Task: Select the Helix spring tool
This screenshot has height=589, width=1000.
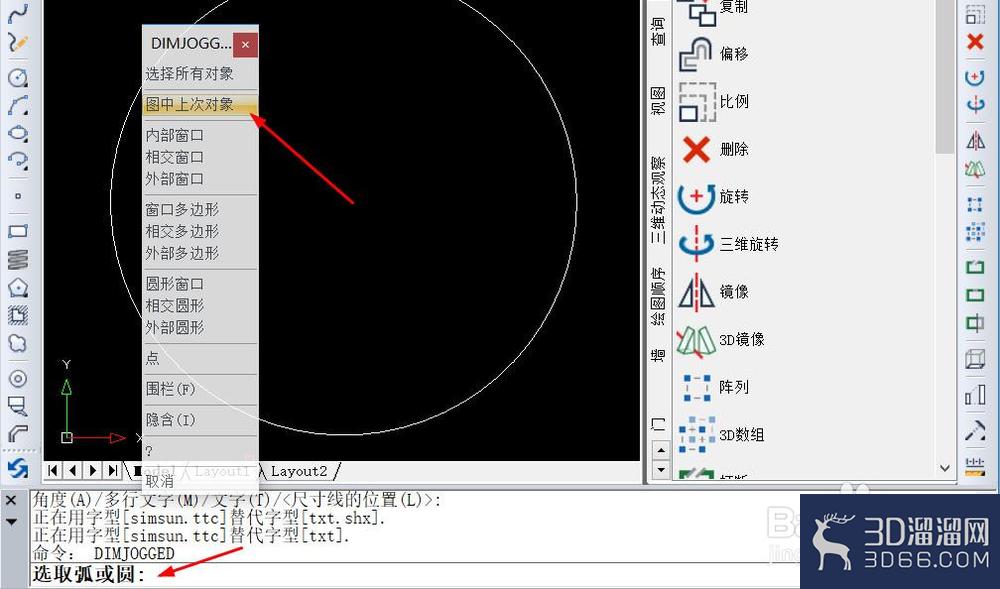Action: pyautogui.click(x=18, y=259)
